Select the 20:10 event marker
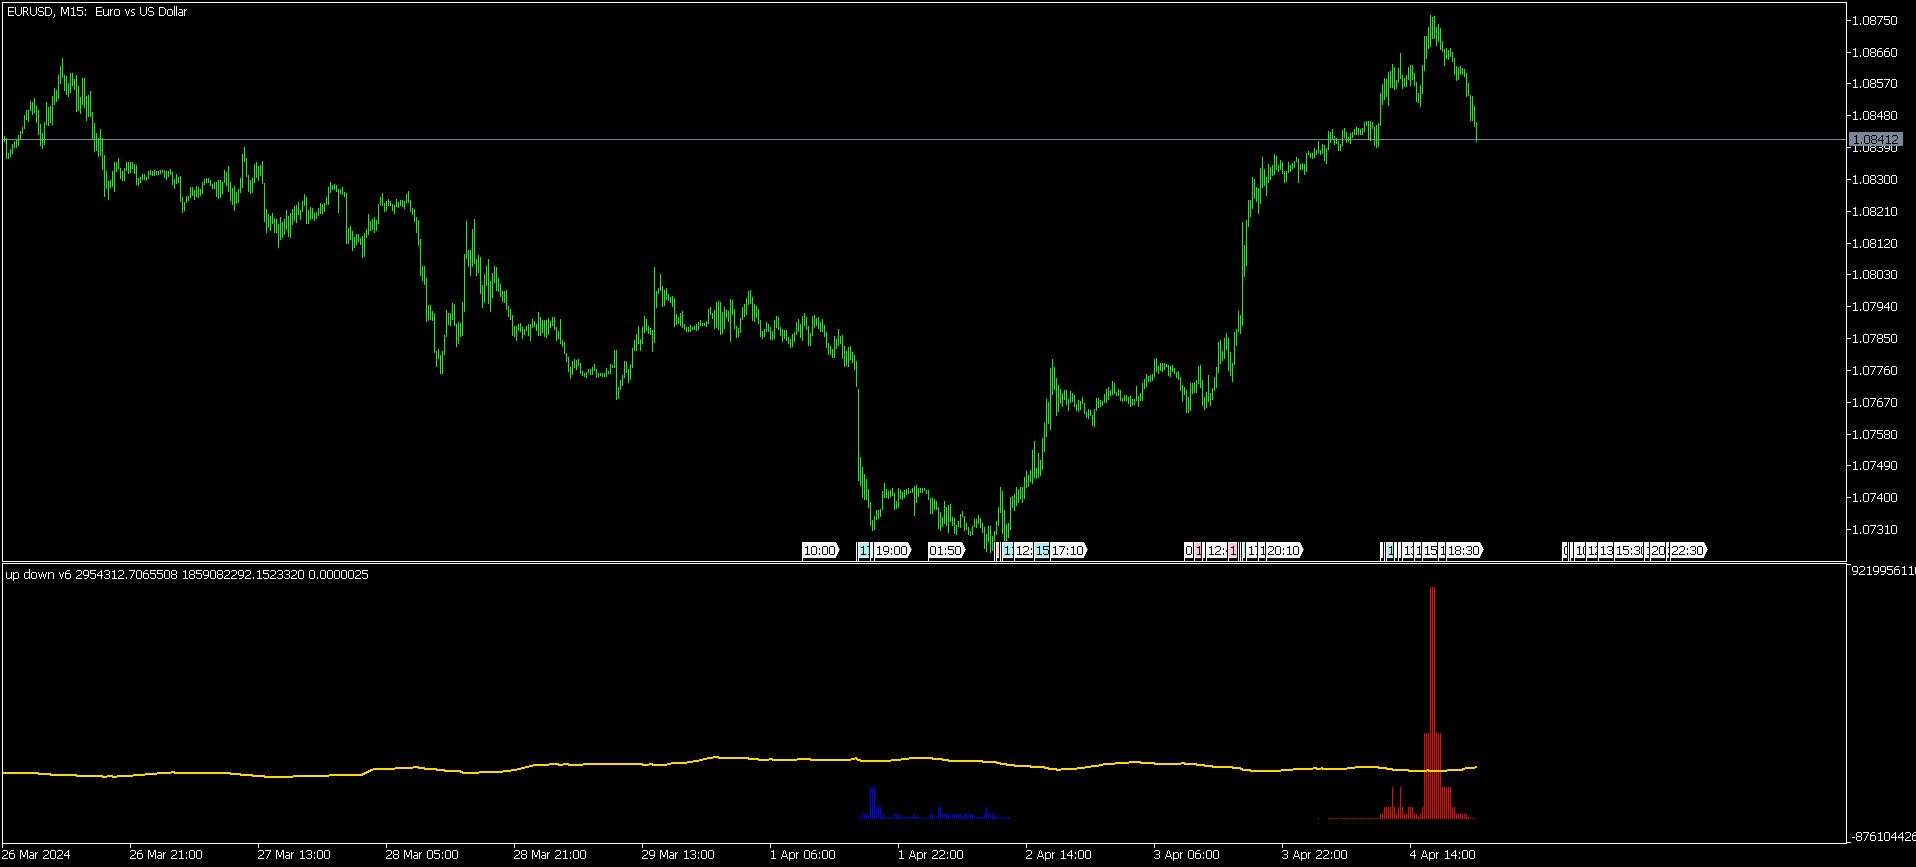1916x867 pixels. click(1284, 550)
